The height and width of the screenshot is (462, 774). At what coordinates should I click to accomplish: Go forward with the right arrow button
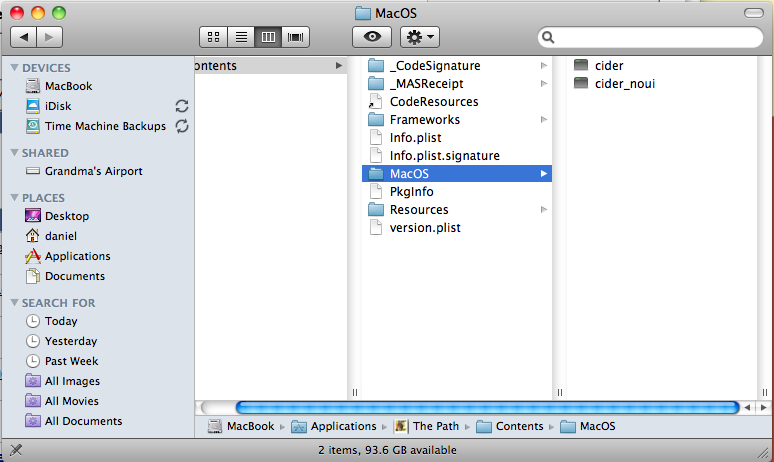[x=49, y=37]
